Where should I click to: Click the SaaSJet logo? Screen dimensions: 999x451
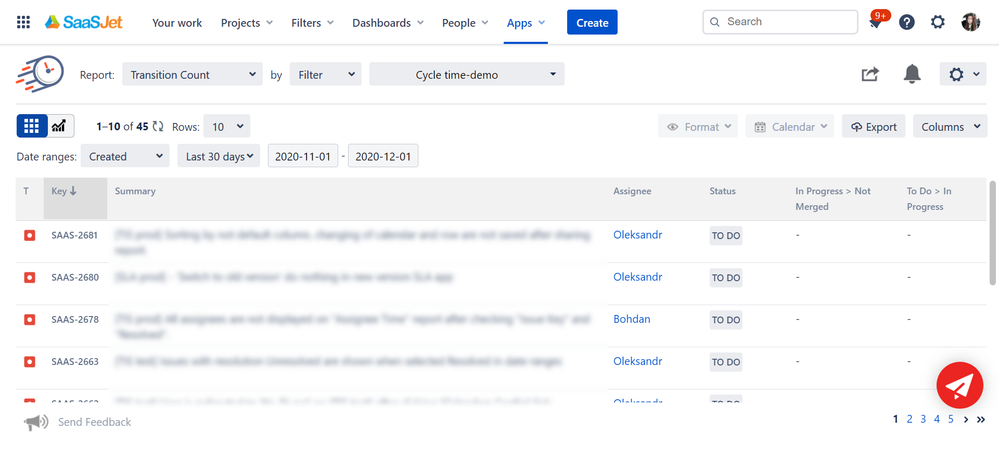pos(83,22)
